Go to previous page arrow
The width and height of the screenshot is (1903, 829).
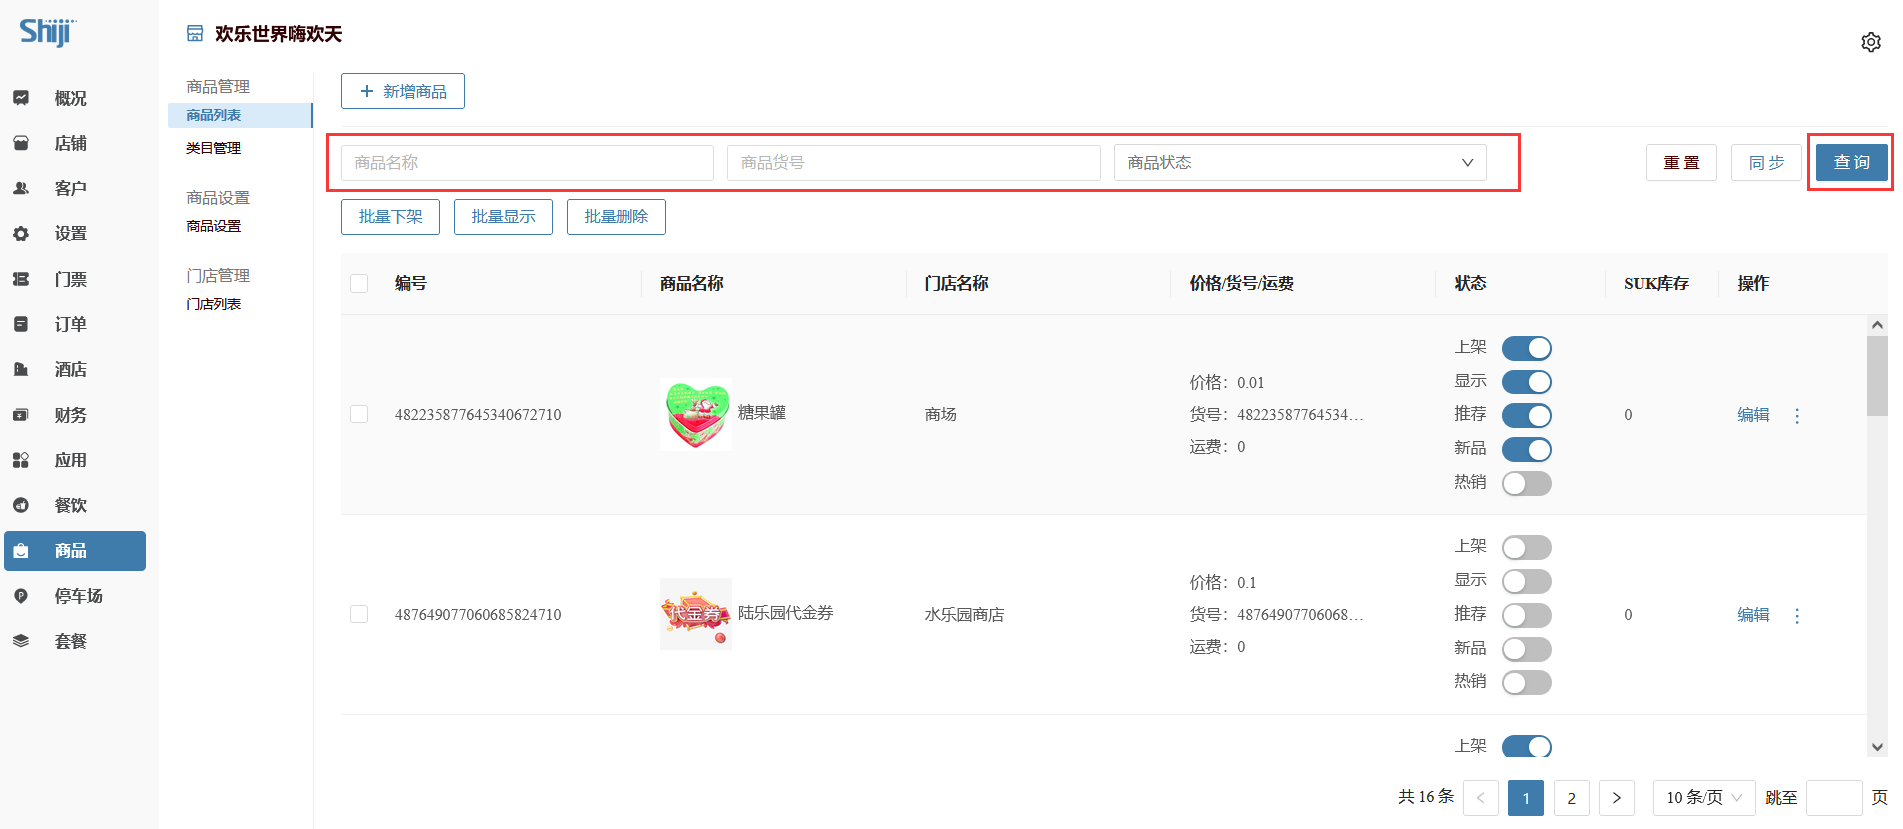1481,798
